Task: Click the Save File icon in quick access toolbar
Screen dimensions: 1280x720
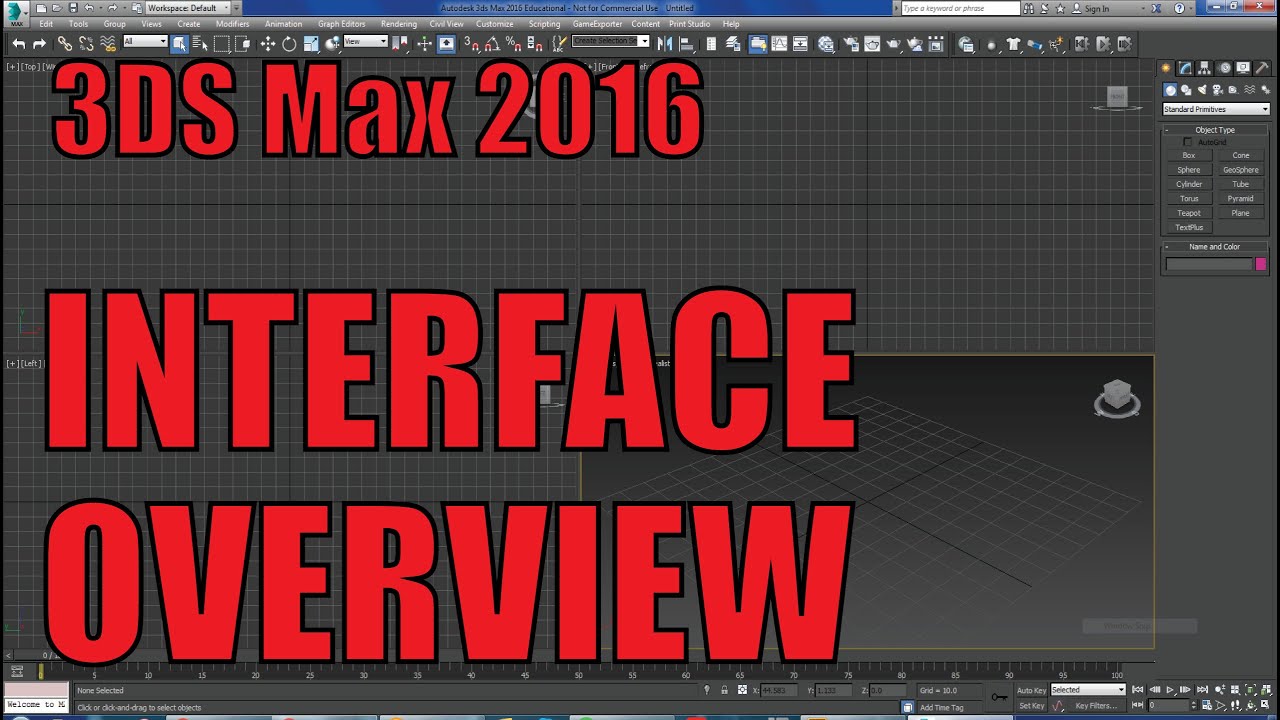Action: coord(72,8)
